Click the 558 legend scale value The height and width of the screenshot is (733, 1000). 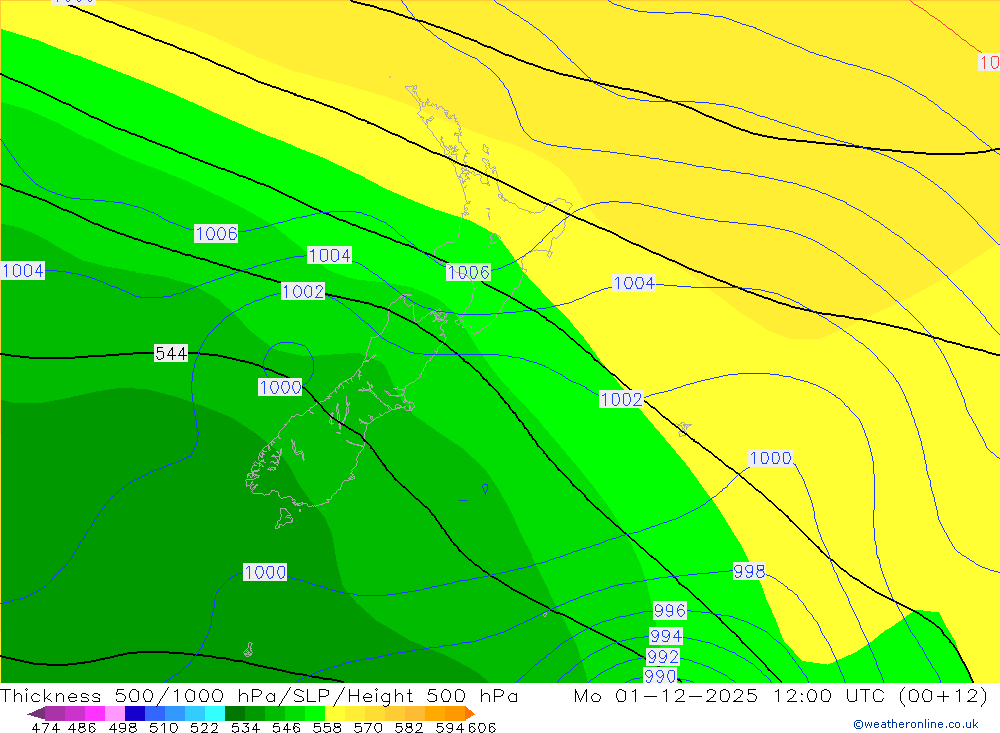[x=327, y=727]
